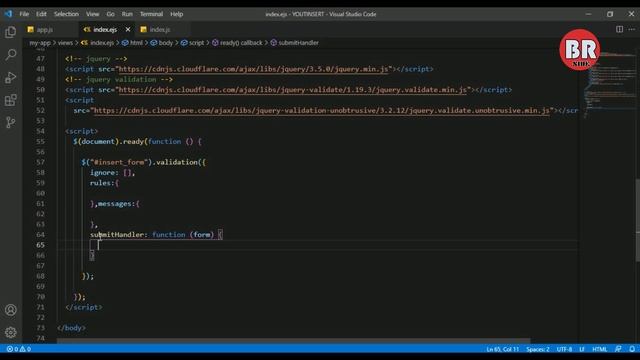Image resolution: width=640 pixels, height=360 pixels.
Task: Click the vertical editor scrollbar
Action: pos(637,220)
